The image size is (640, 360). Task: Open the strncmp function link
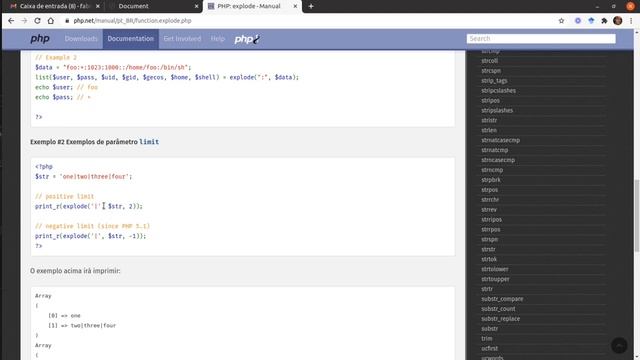tap(492, 170)
